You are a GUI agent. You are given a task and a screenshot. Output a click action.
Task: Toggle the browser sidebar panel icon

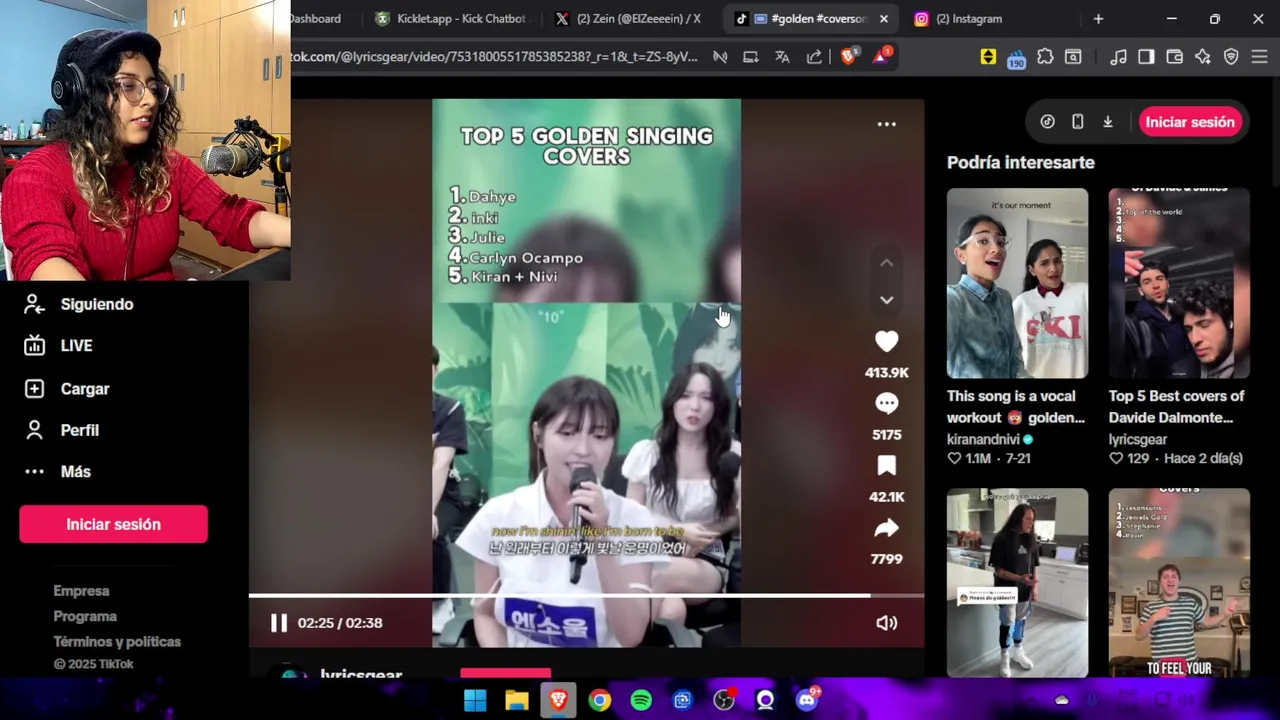click(x=1147, y=57)
